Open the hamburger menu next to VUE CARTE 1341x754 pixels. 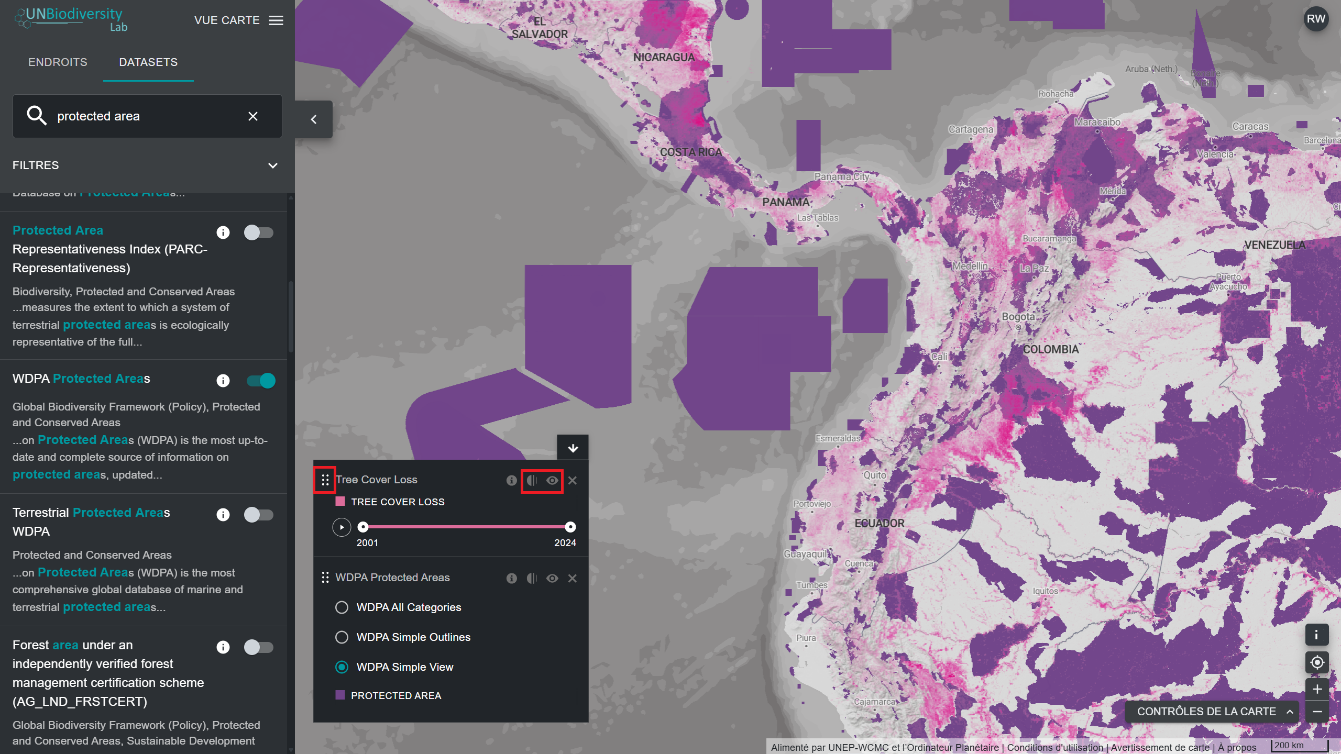click(276, 20)
